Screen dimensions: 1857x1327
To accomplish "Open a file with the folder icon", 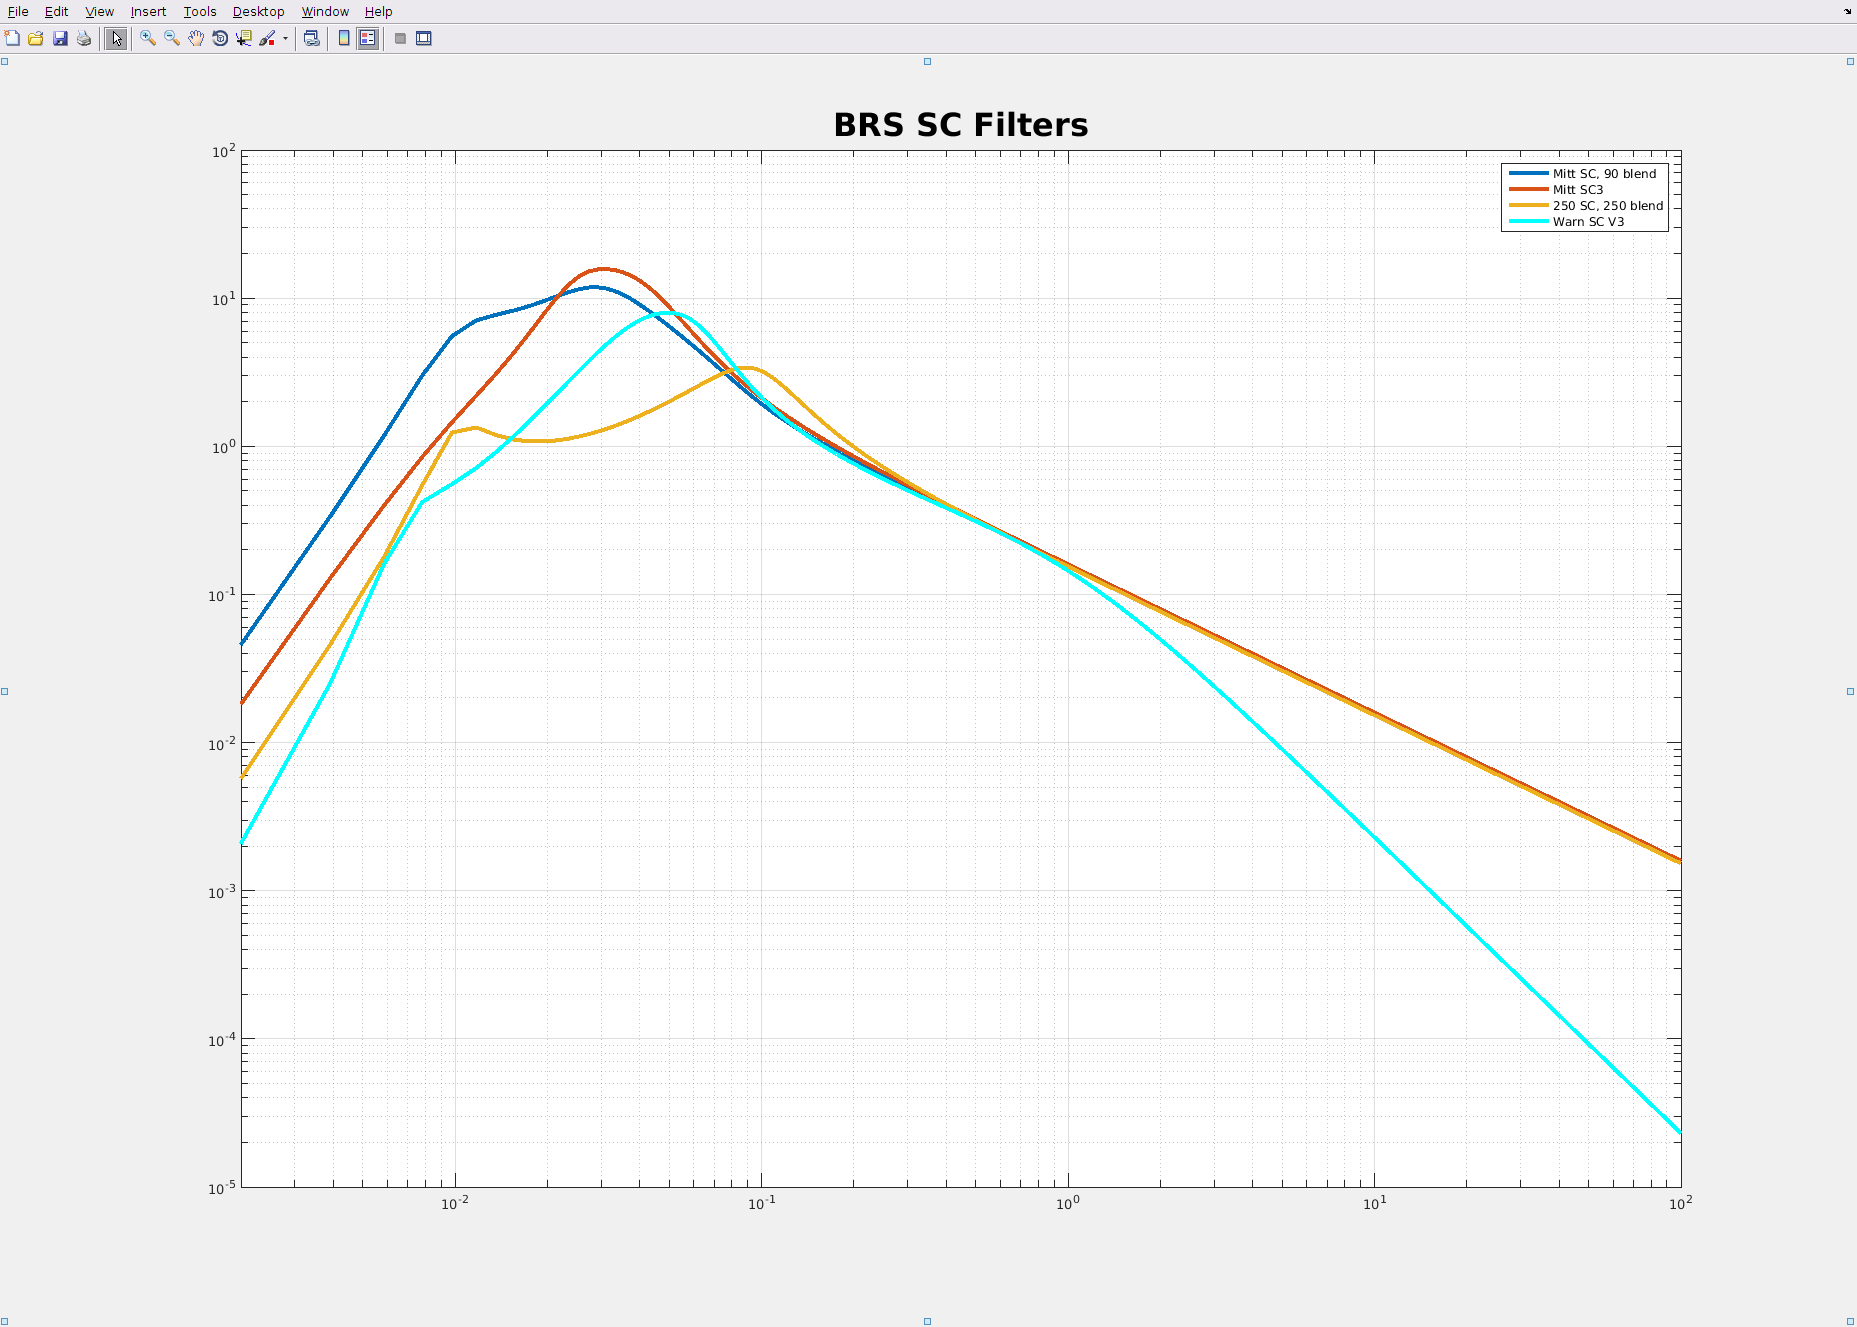I will 36,38.
